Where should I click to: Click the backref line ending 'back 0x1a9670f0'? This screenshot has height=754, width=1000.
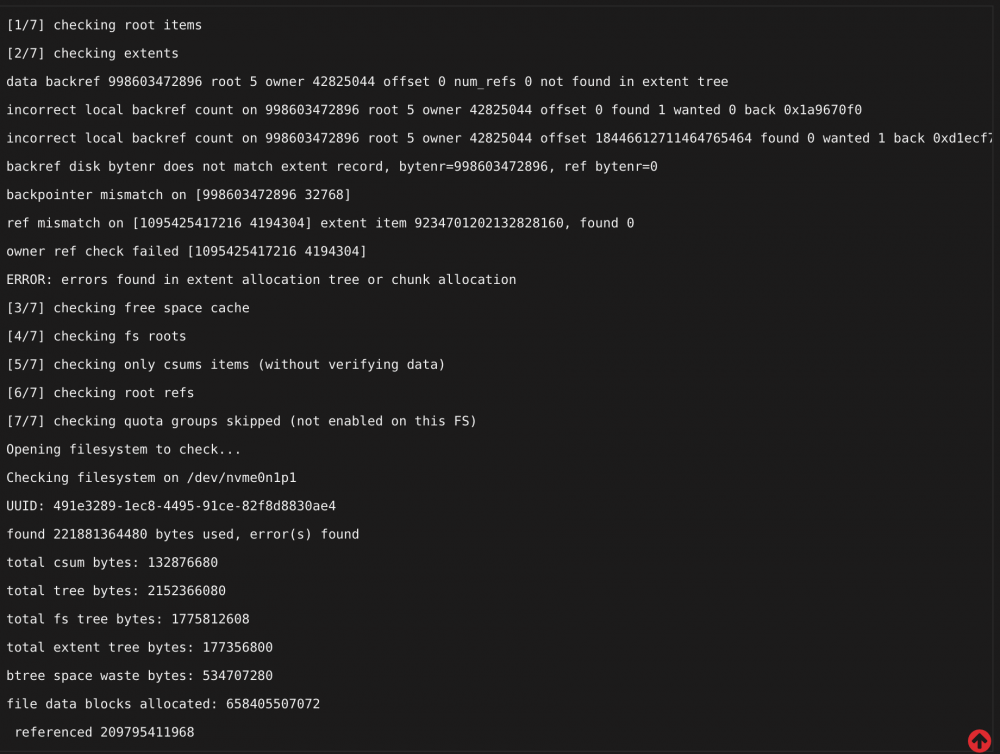pos(434,110)
